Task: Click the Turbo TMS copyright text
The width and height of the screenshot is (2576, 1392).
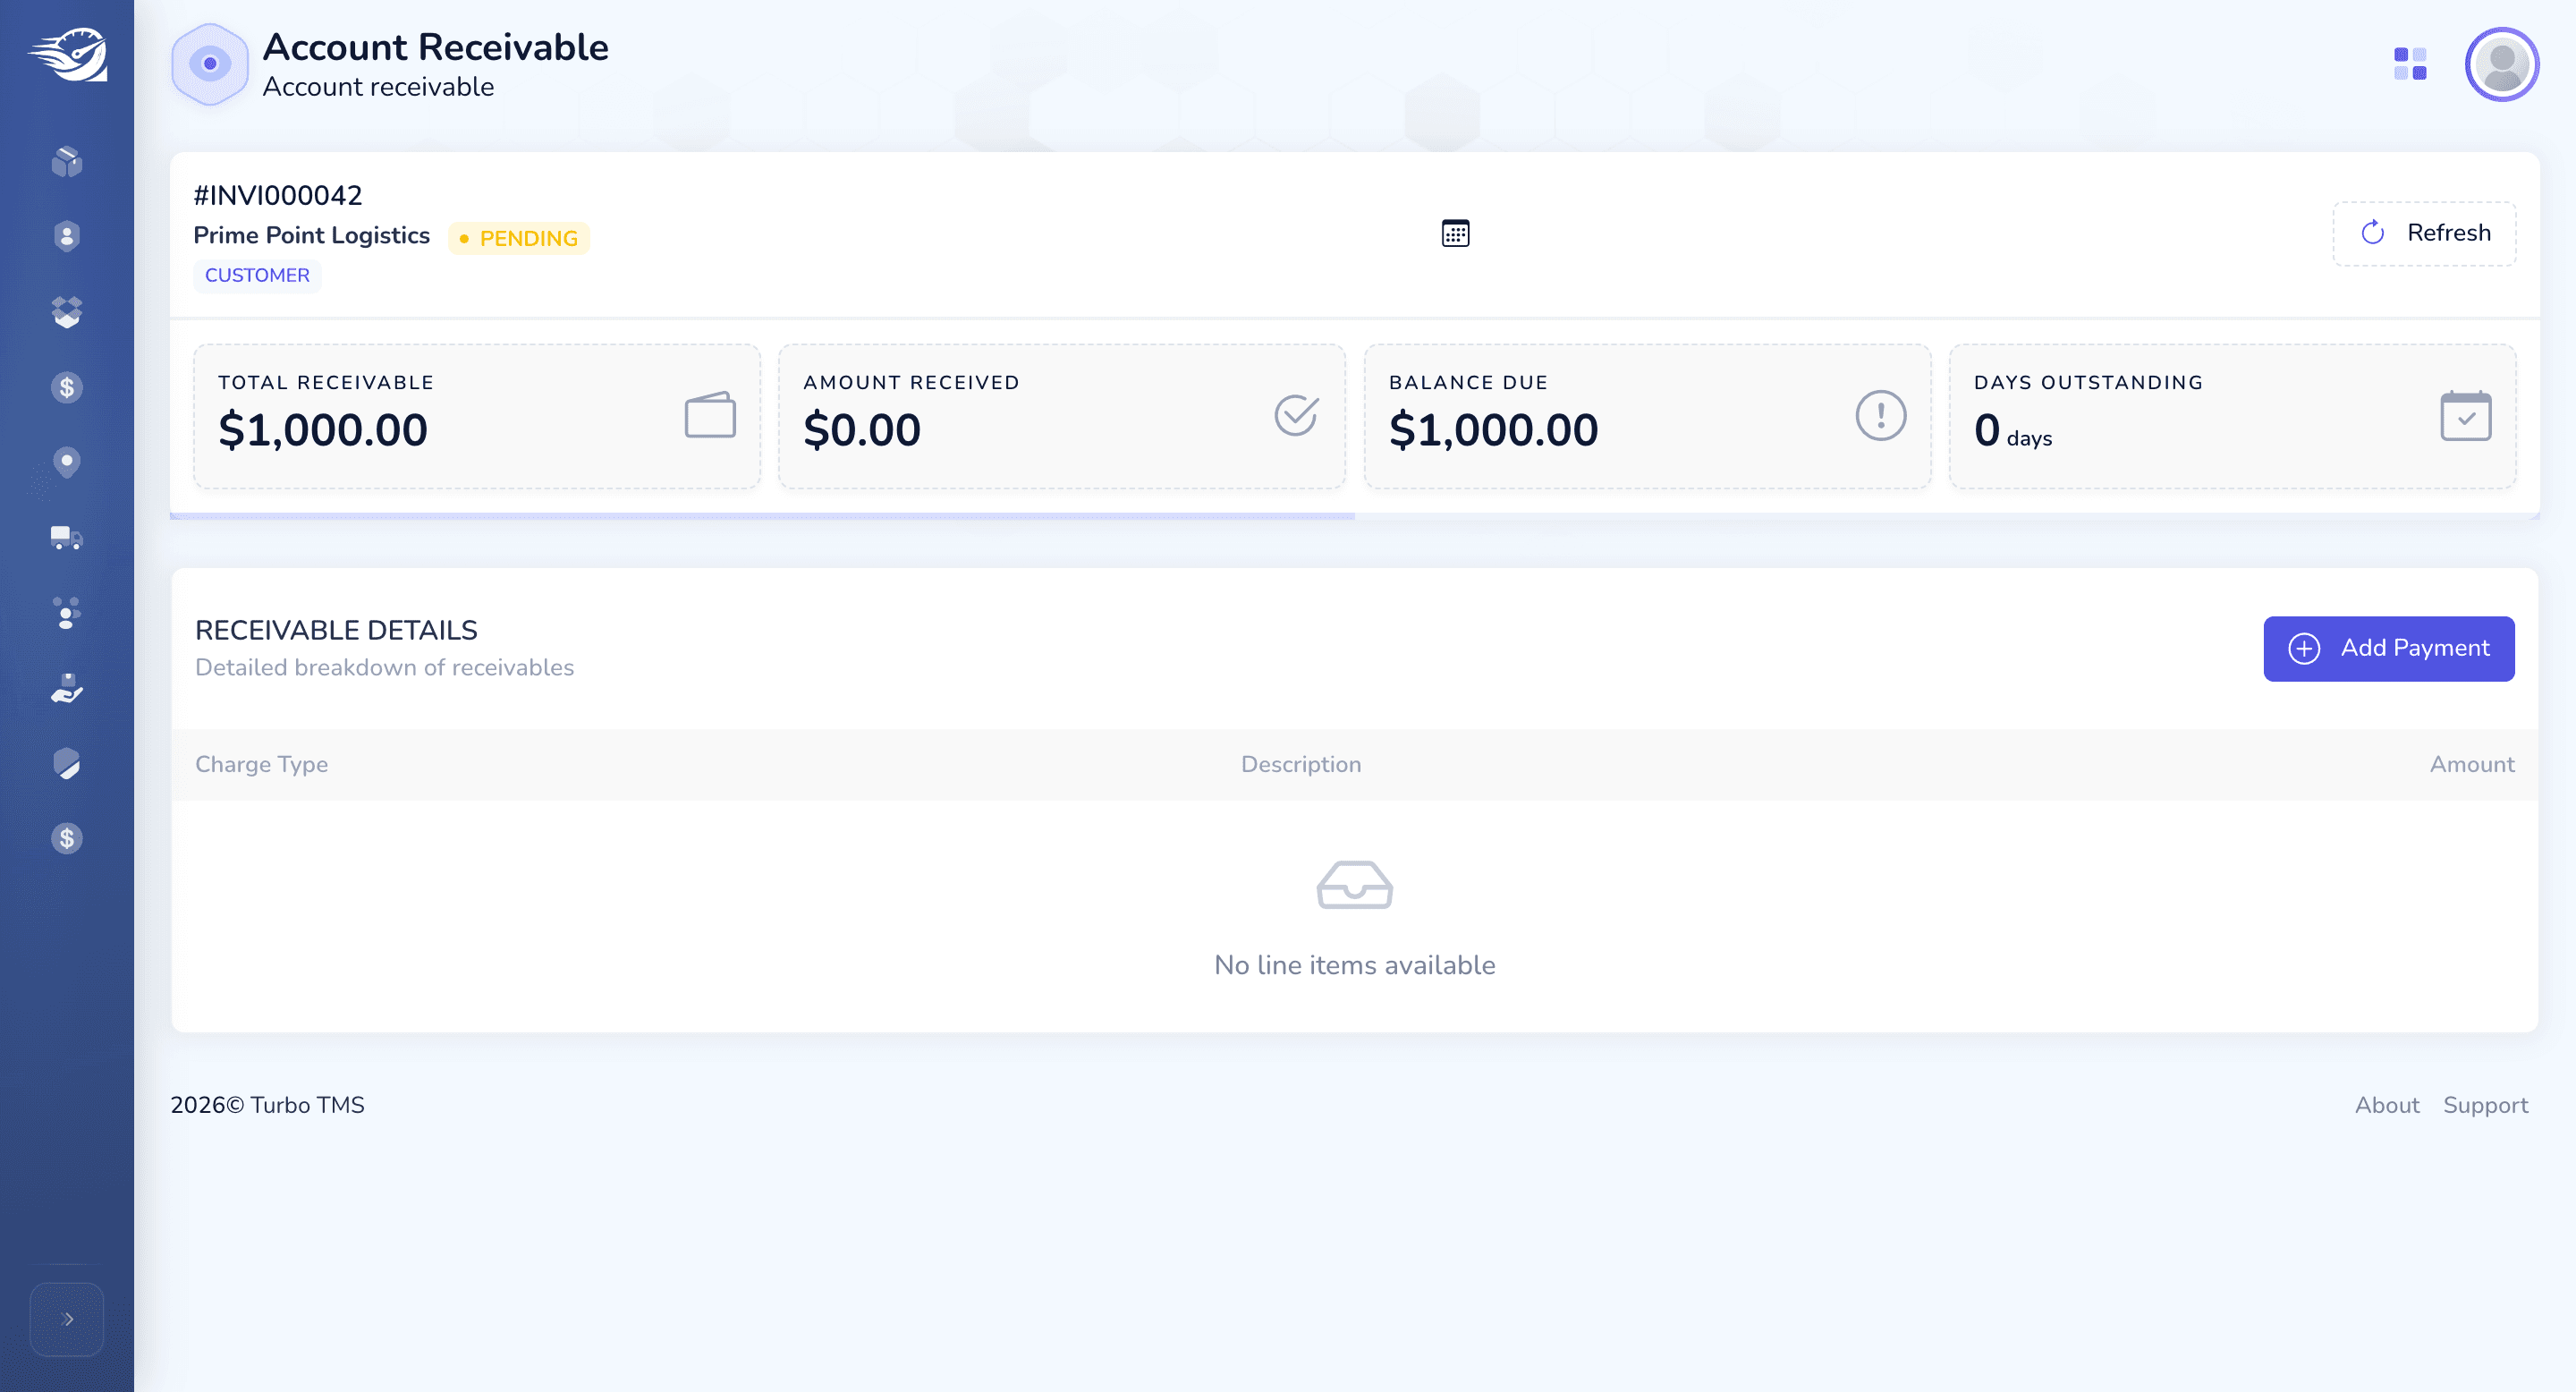Action: 267,1105
